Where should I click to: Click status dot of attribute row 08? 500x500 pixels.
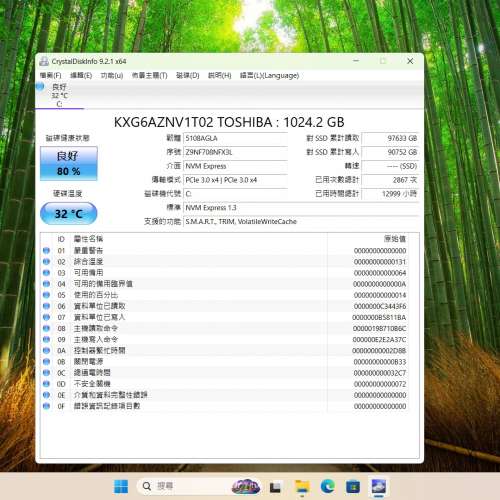click(46, 328)
